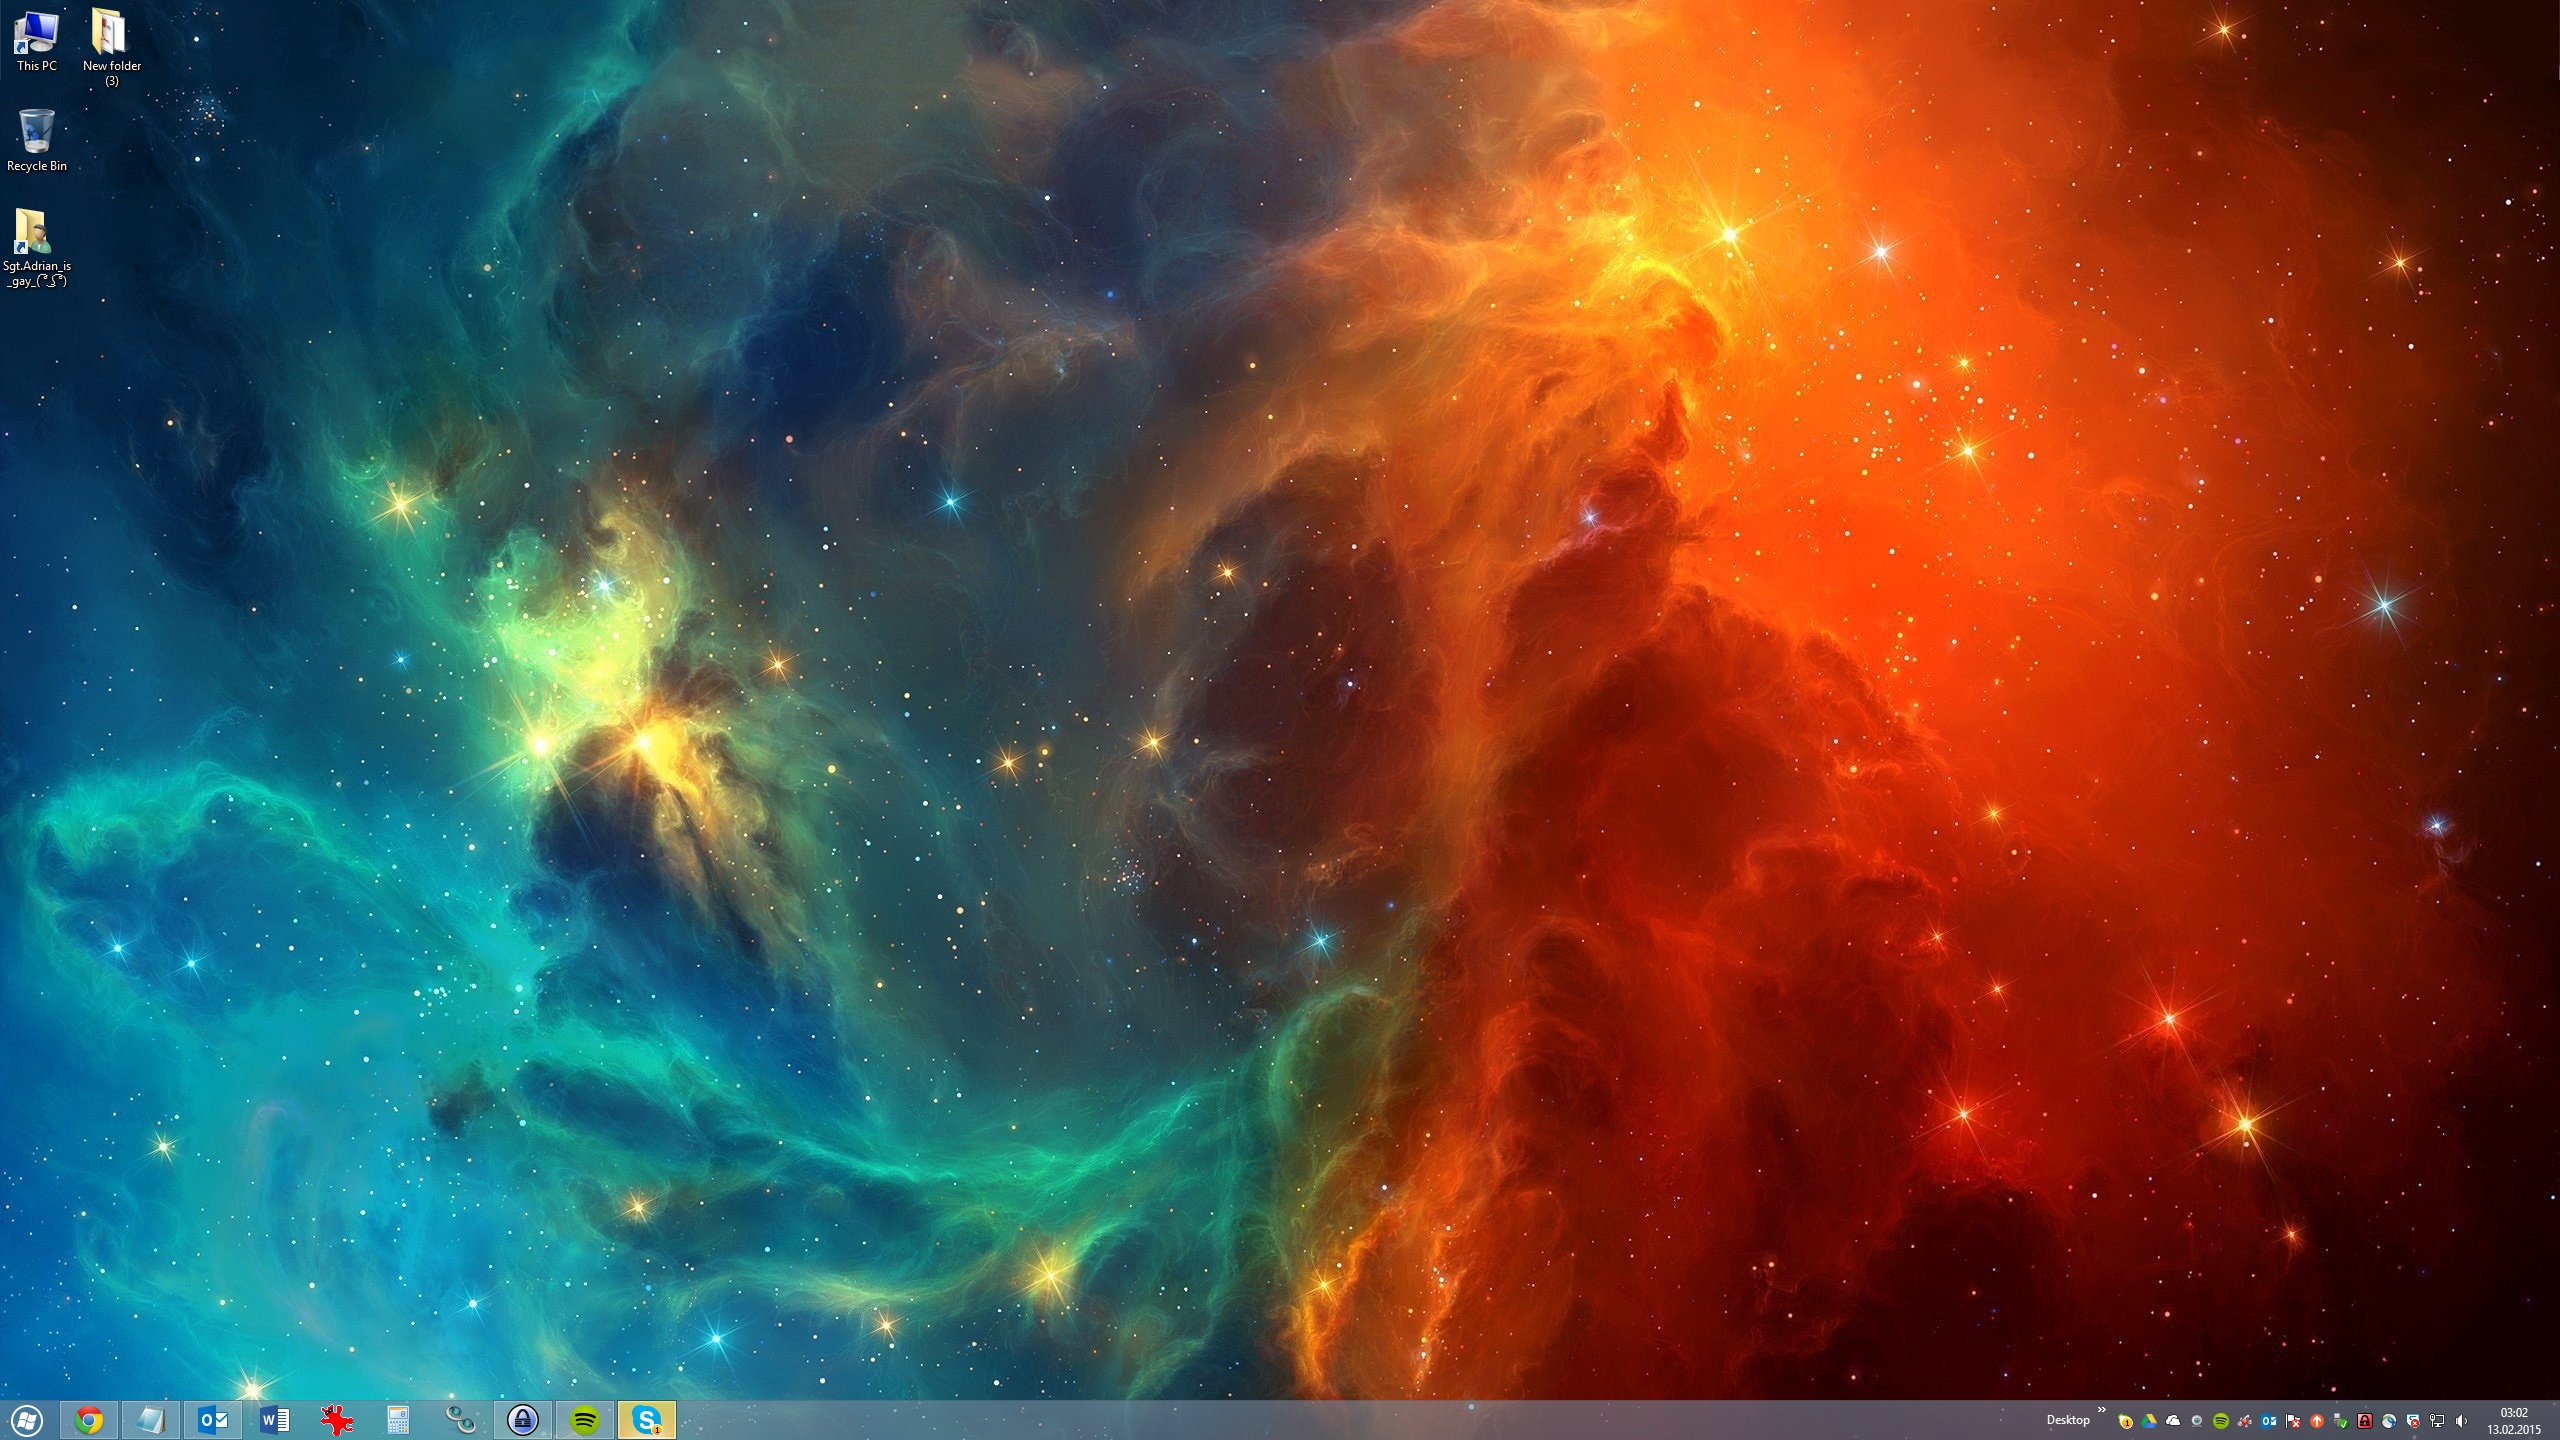Open the Calculator taskbar icon
Image resolution: width=2560 pixels, height=1440 pixels.
tap(398, 1420)
